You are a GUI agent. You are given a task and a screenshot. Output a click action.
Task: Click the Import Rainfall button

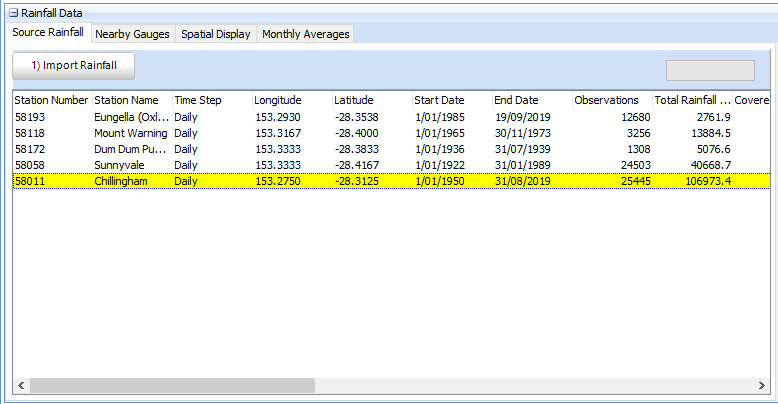74,66
